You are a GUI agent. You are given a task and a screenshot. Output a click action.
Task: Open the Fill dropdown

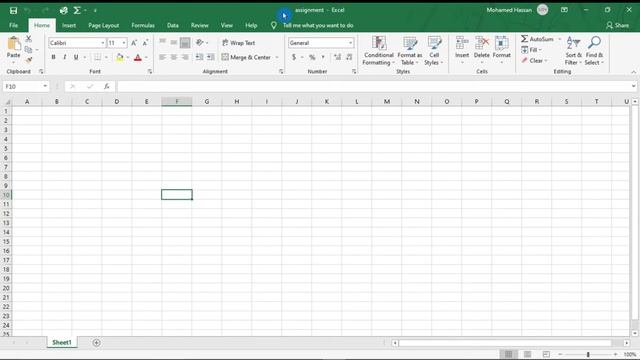(x=531, y=50)
